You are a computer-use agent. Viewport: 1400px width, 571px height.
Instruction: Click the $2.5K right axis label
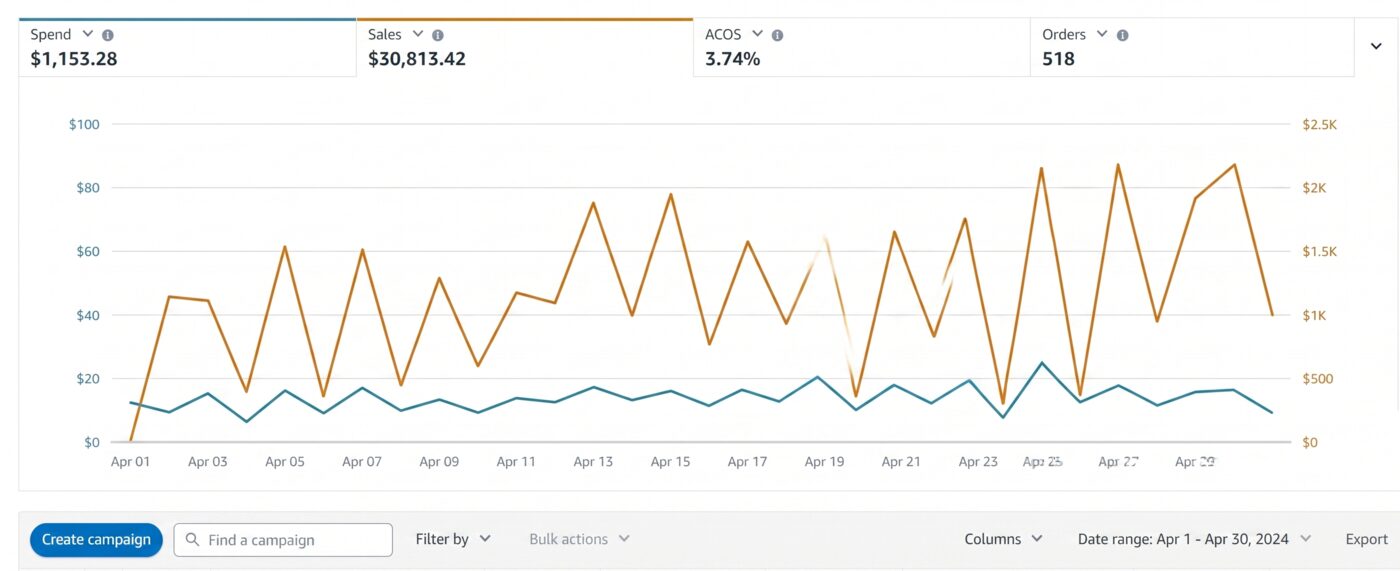click(1320, 124)
